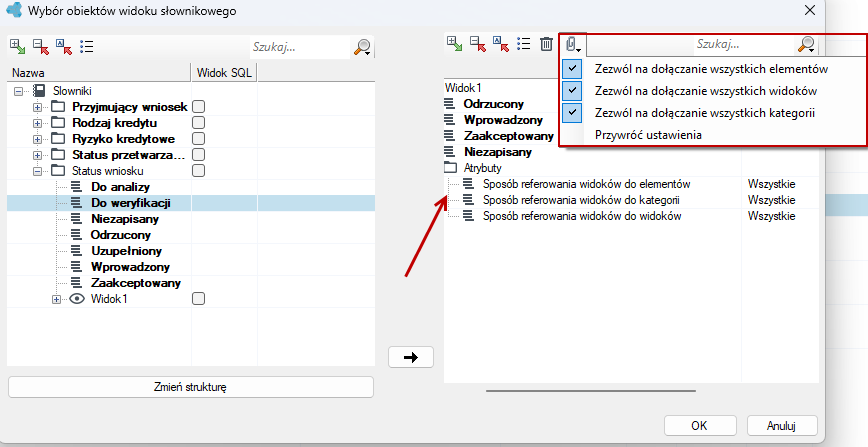Collapse the Status wniosku folder

[37, 171]
